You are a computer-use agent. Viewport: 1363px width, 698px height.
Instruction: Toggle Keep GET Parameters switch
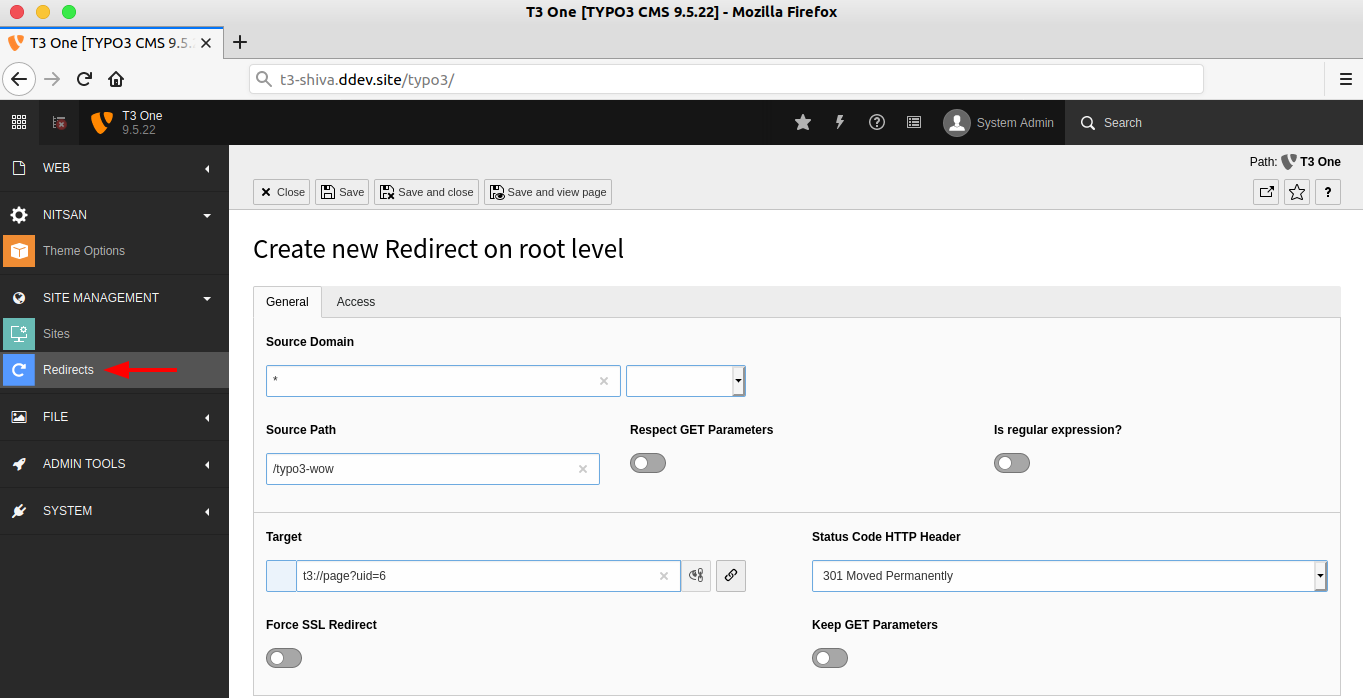(829, 657)
